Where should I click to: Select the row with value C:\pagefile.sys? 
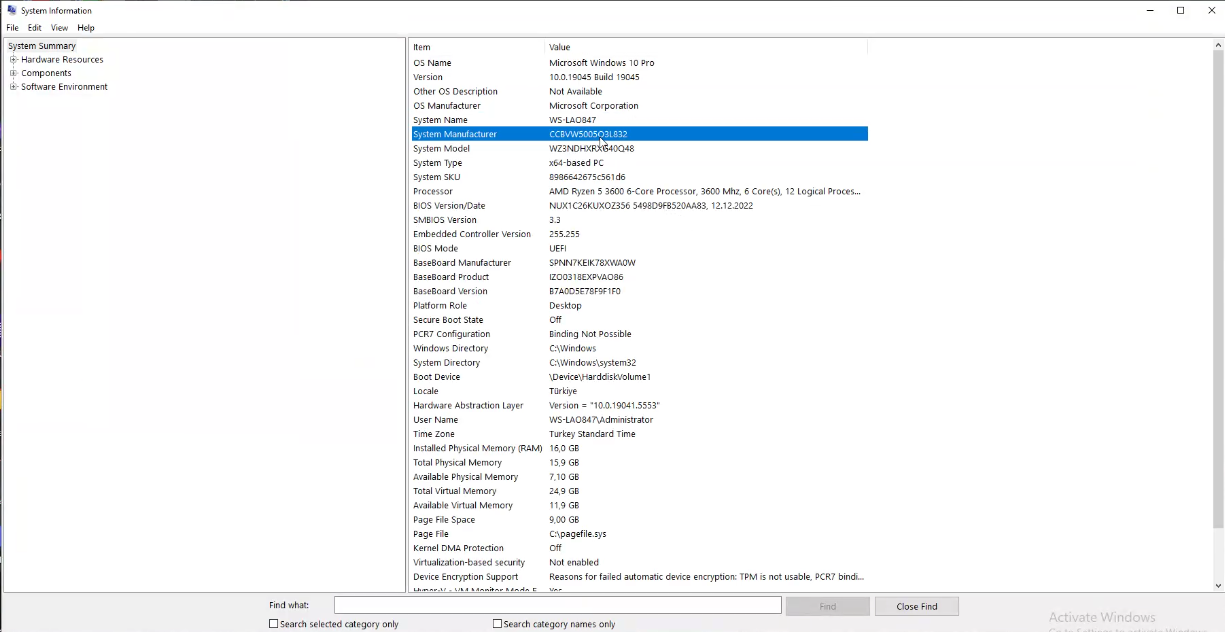tap(640, 534)
